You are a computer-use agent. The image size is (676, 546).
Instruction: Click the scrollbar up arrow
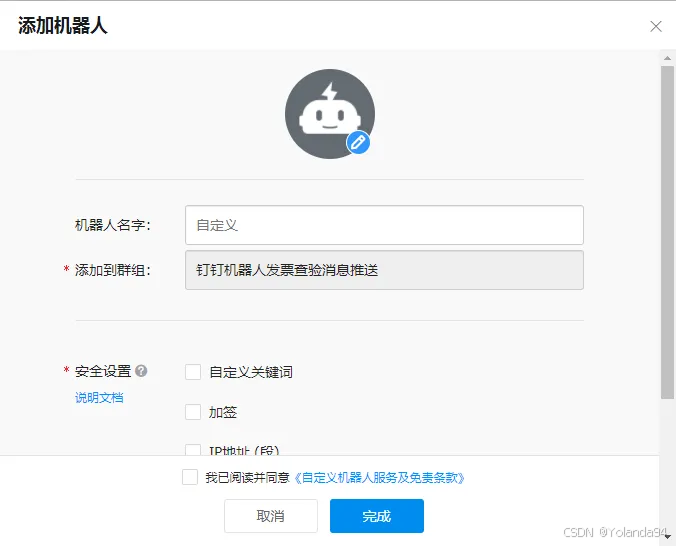pos(667,58)
